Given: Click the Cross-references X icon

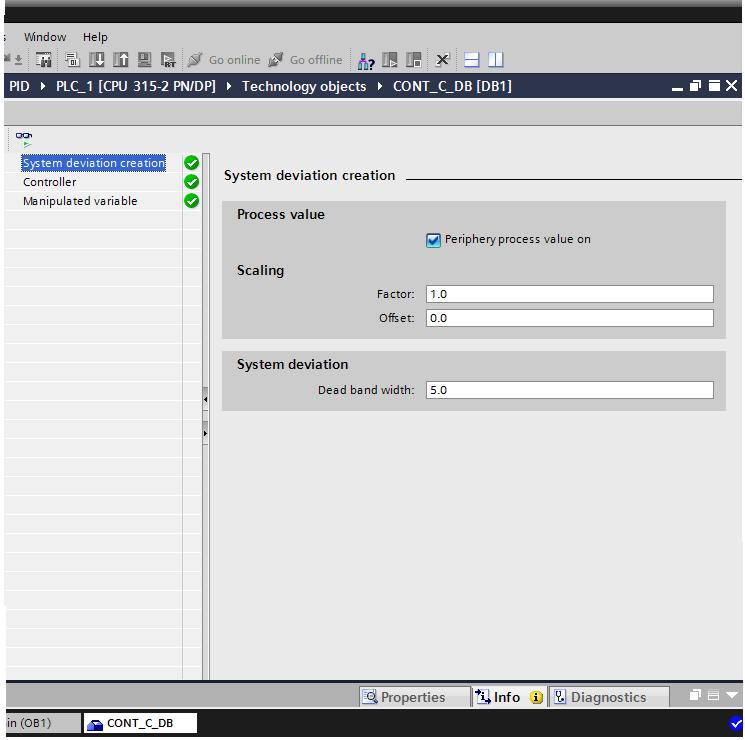Looking at the screenshot, I should coord(442,60).
